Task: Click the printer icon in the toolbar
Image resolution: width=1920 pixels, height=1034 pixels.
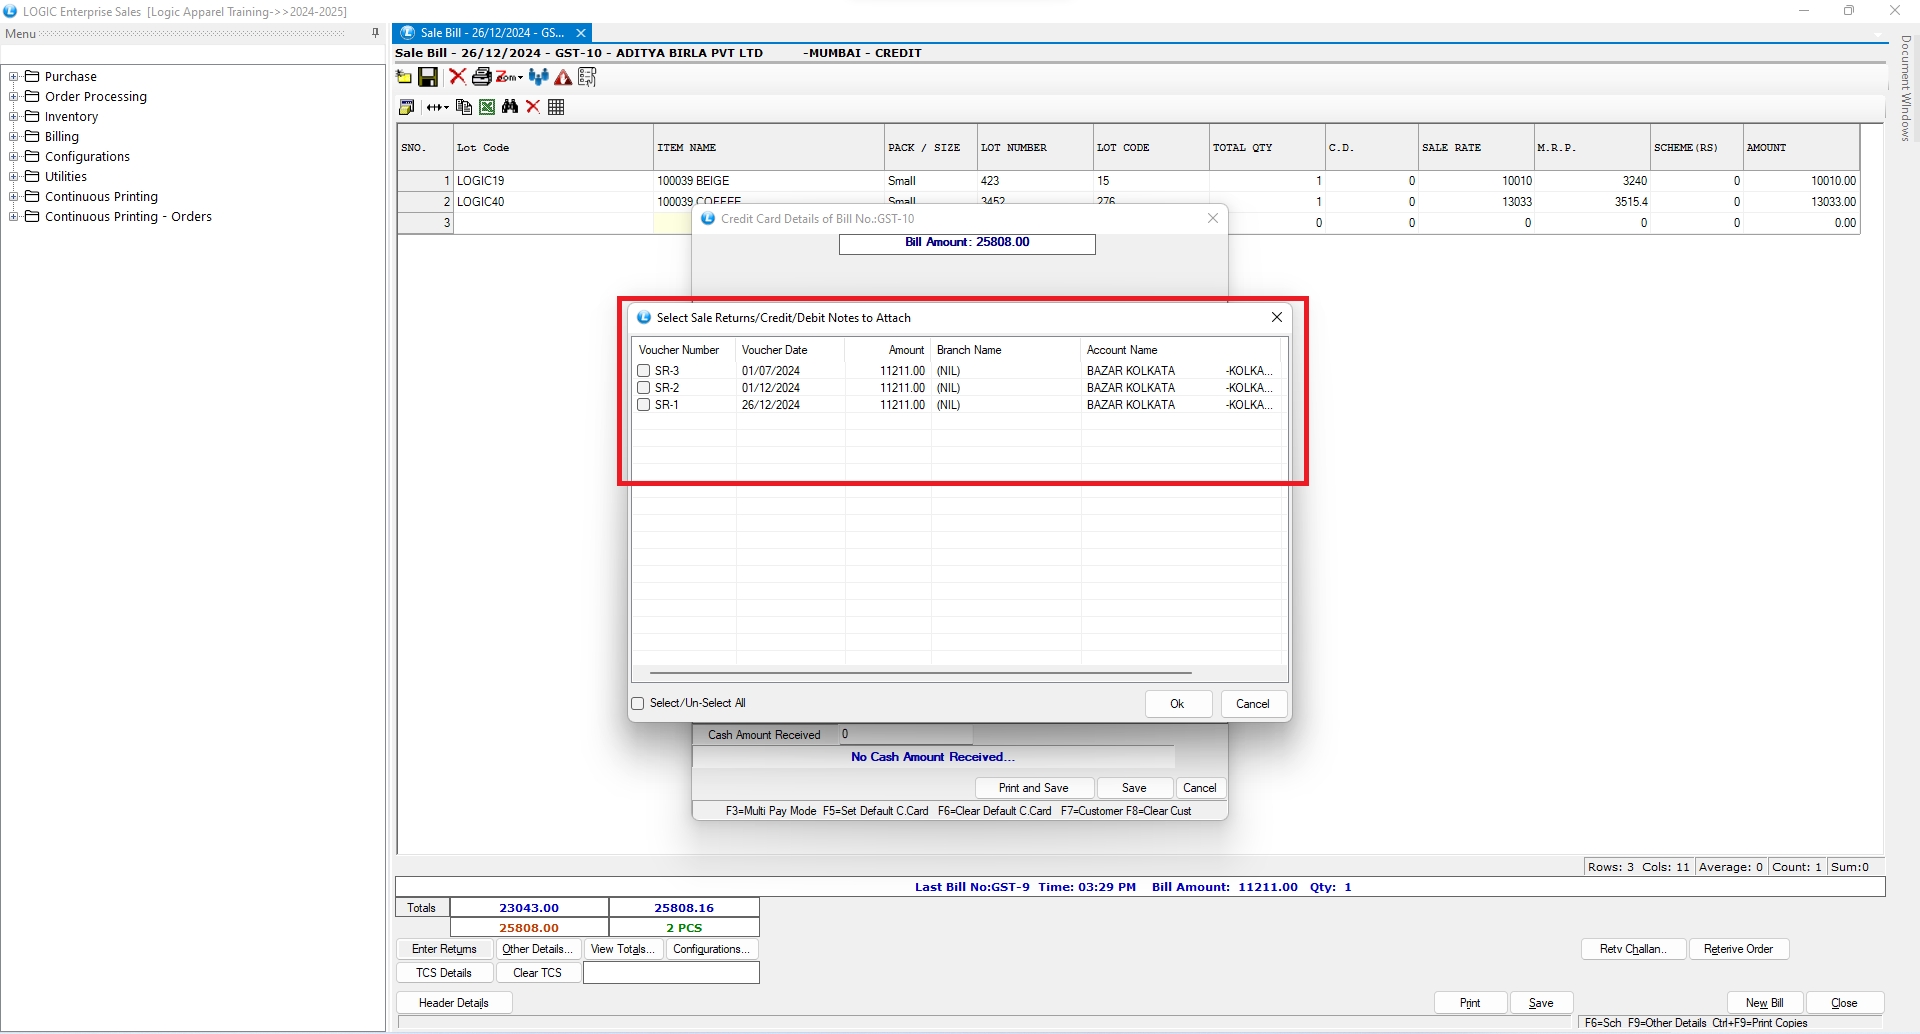Action: (x=481, y=77)
